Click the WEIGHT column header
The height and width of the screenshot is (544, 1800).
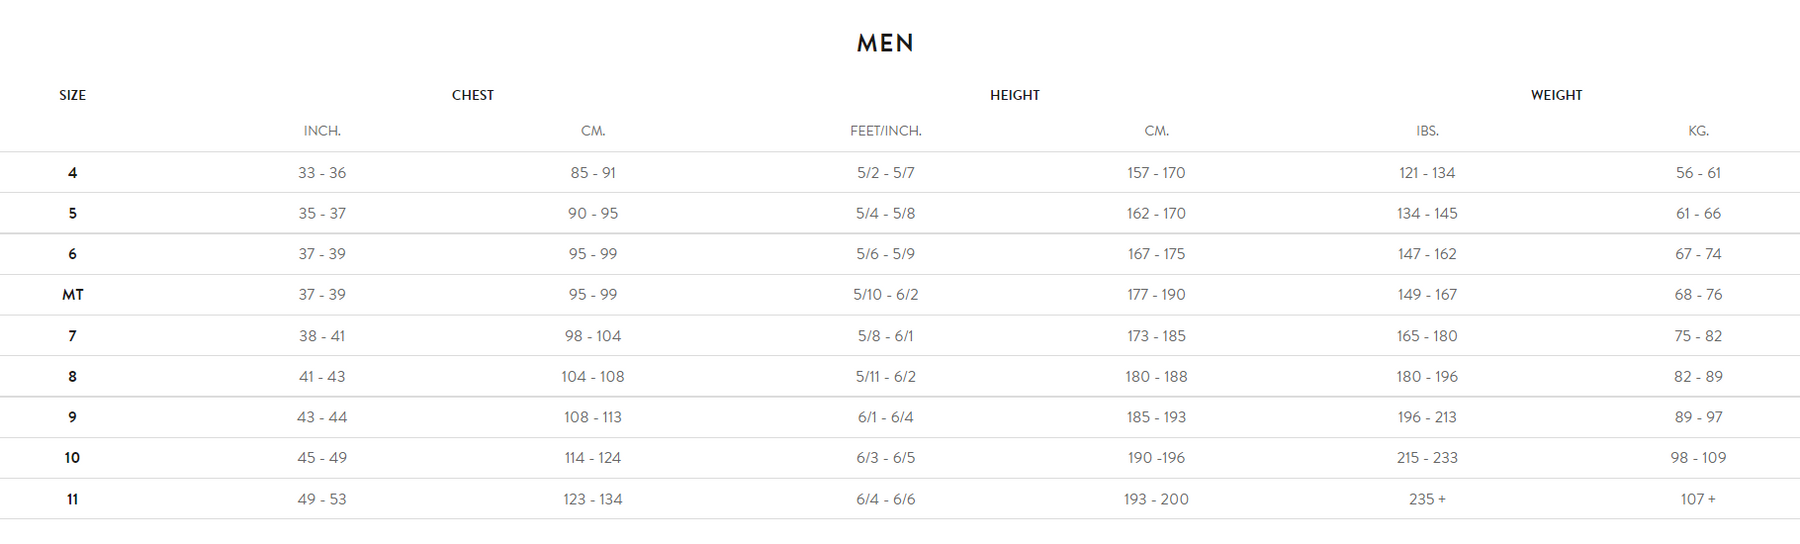[x=1556, y=95]
